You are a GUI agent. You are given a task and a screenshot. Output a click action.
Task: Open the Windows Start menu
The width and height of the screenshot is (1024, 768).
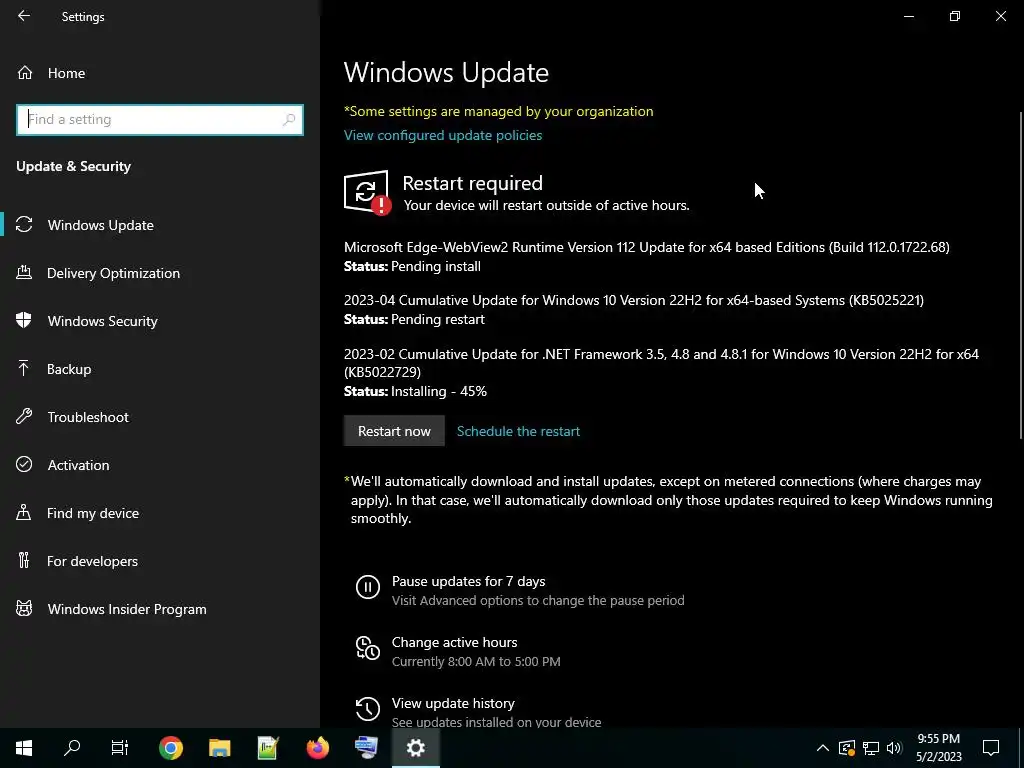[24, 748]
